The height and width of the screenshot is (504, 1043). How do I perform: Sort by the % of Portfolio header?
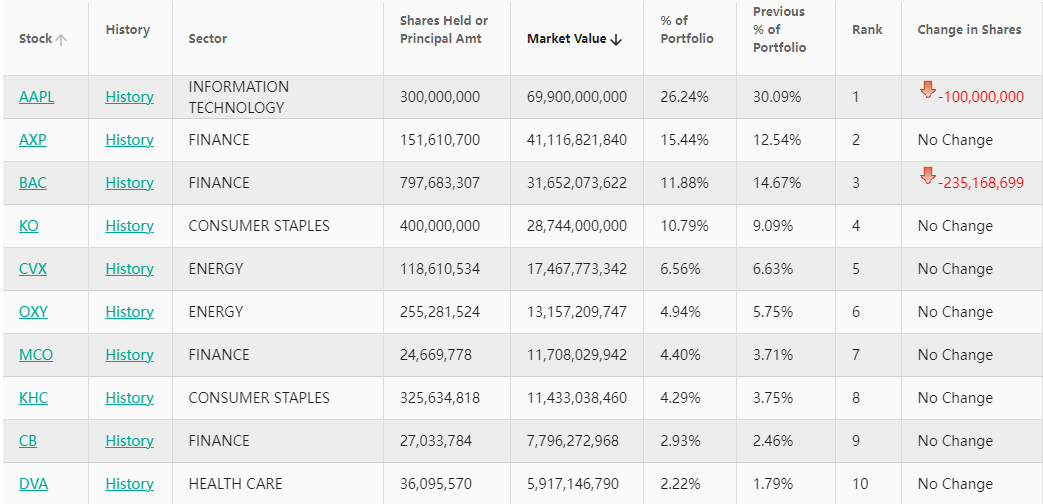pos(687,30)
